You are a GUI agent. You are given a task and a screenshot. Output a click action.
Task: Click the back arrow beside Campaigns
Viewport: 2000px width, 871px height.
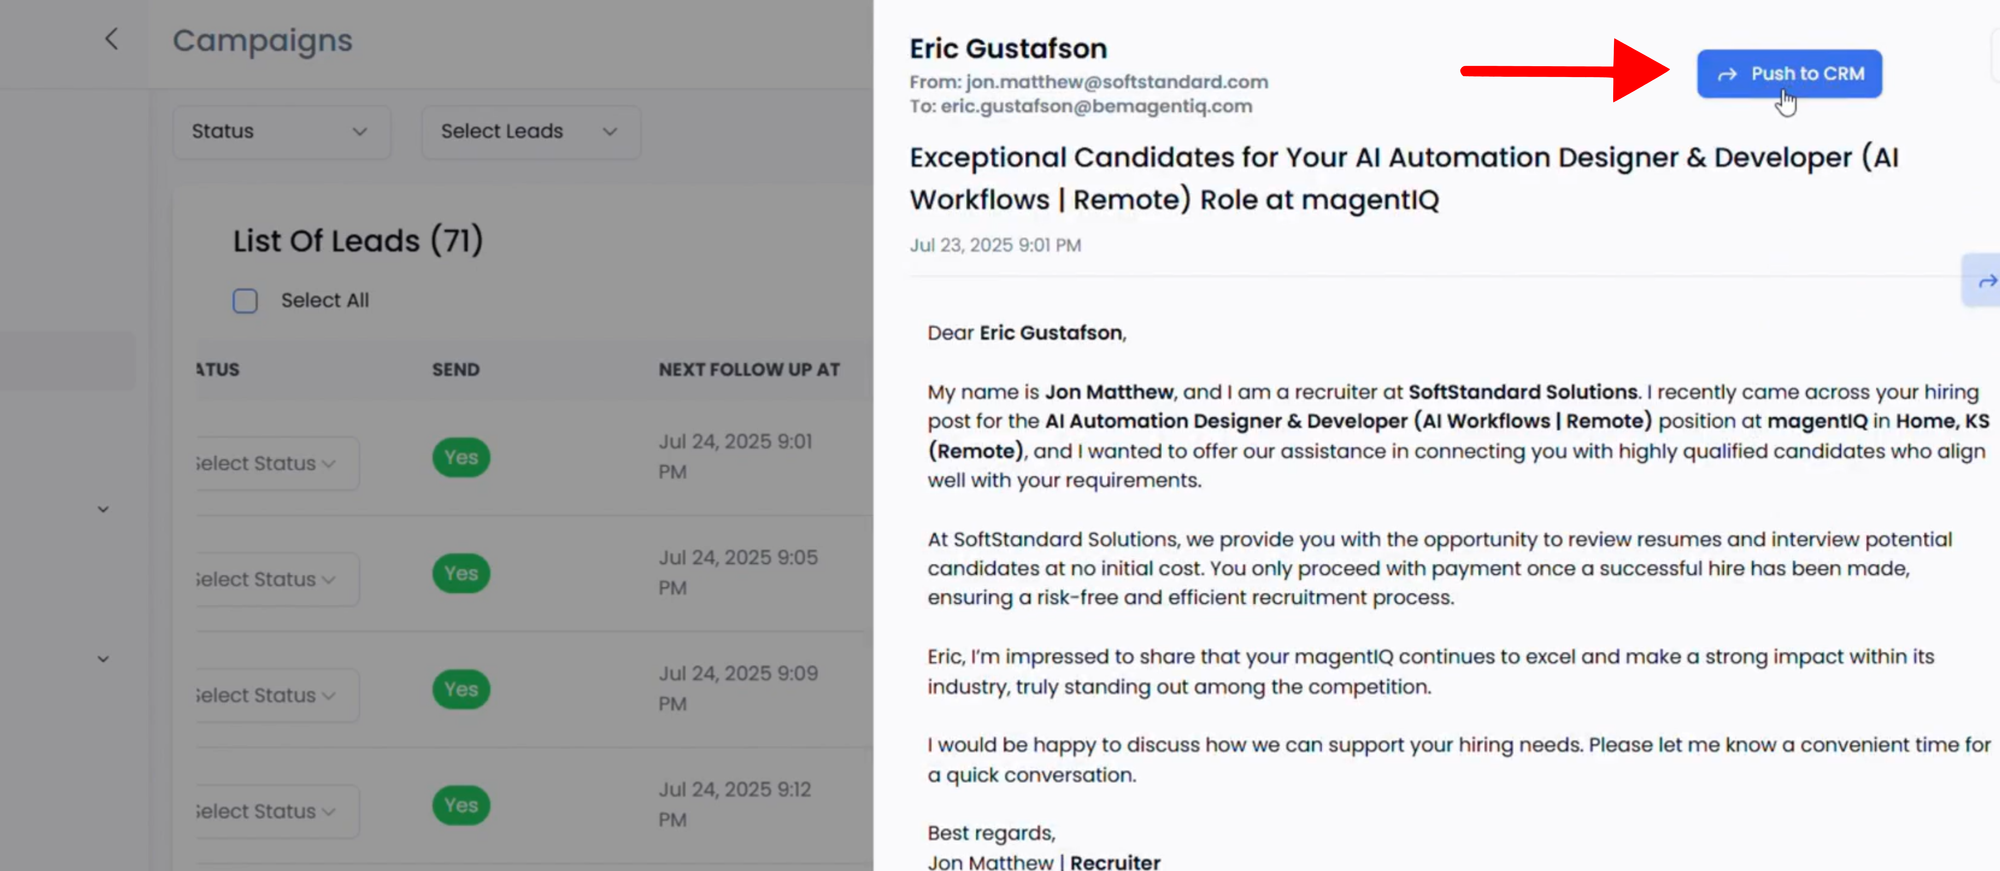pyautogui.click(x=111, y=39)
